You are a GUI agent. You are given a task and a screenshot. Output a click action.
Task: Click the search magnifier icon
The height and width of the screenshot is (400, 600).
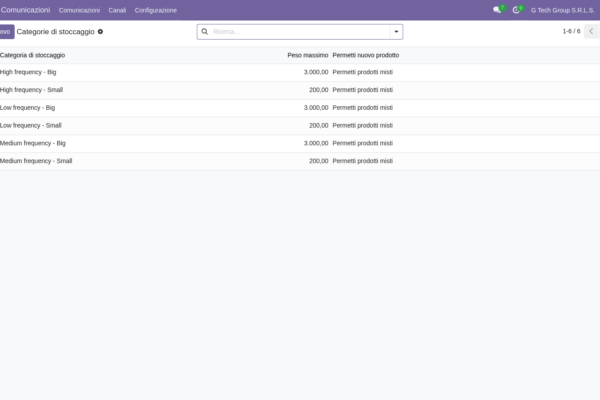click(x=205, y=31)
